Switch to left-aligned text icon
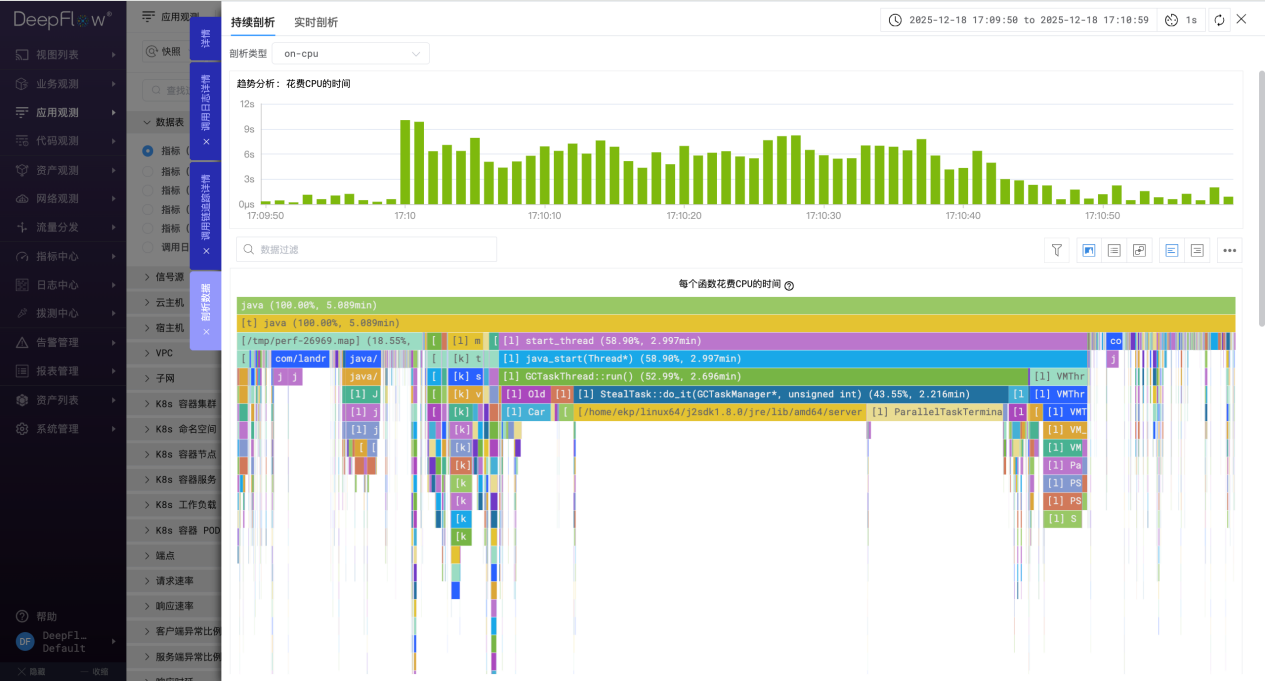The height and width of the screenshot is (681, 1265). point(1172,250)
